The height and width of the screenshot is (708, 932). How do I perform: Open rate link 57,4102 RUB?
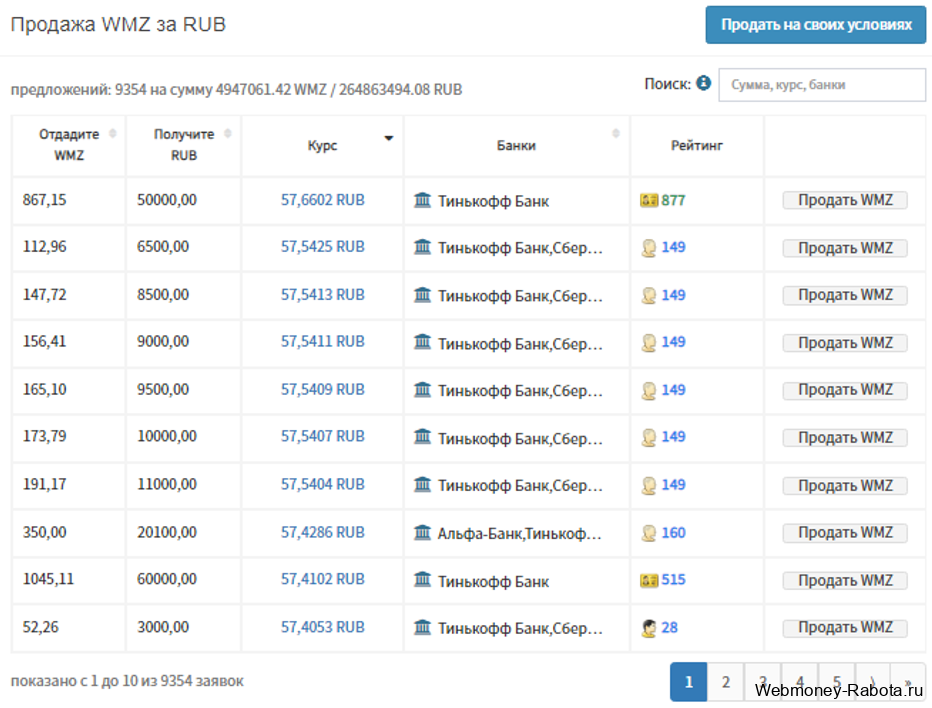[323, 579]
